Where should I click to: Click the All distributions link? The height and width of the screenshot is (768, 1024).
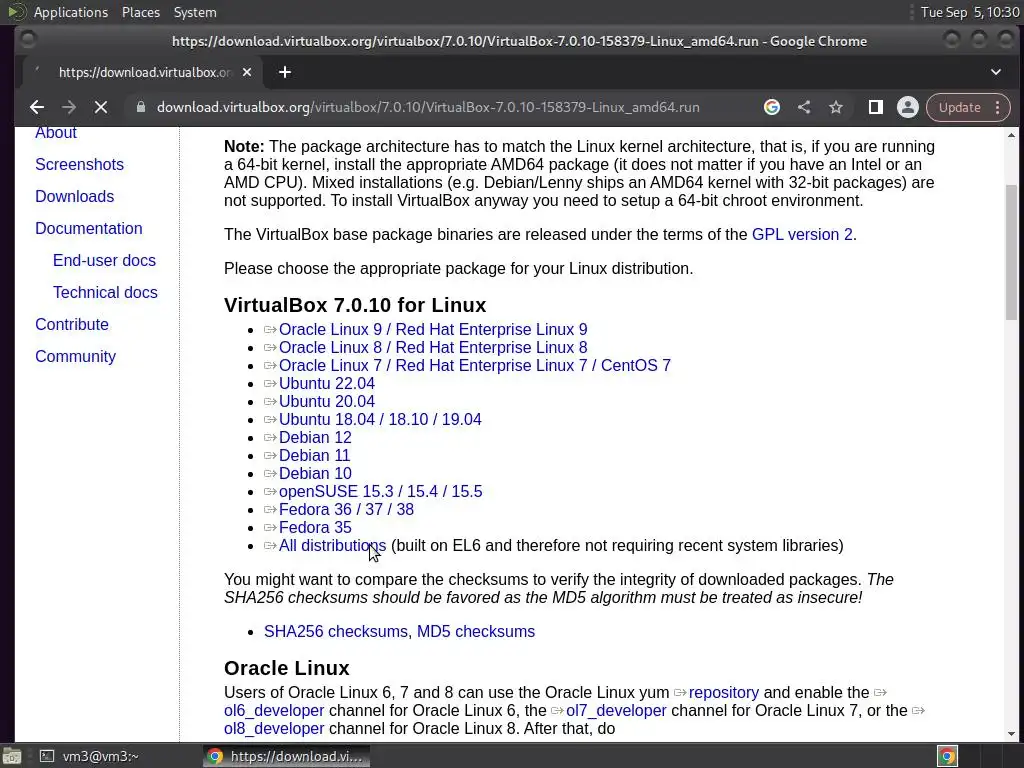coord(332,546)
